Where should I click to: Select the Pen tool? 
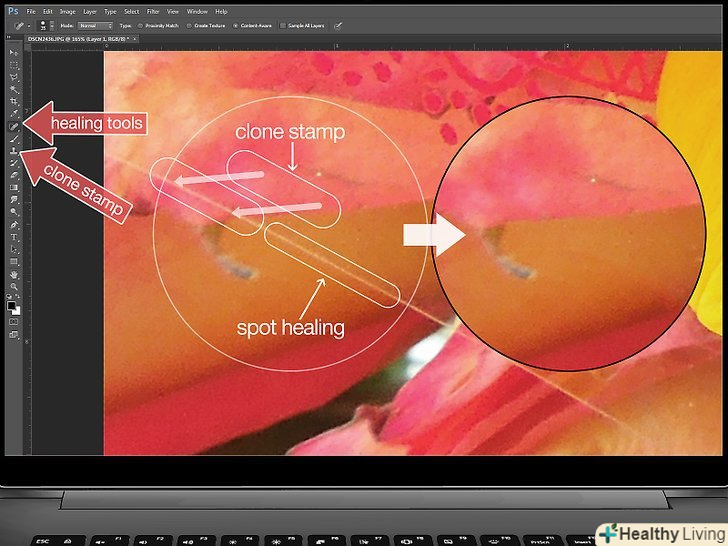(x=13, y=225)
